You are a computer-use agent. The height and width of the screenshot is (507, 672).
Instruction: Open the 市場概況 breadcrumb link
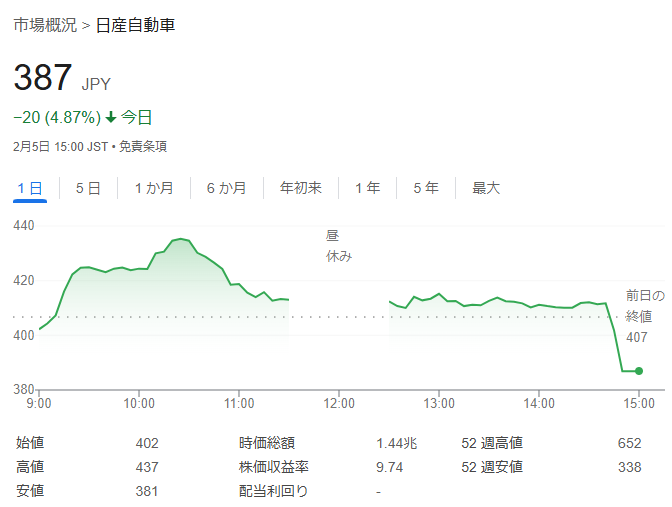(45, 25)
